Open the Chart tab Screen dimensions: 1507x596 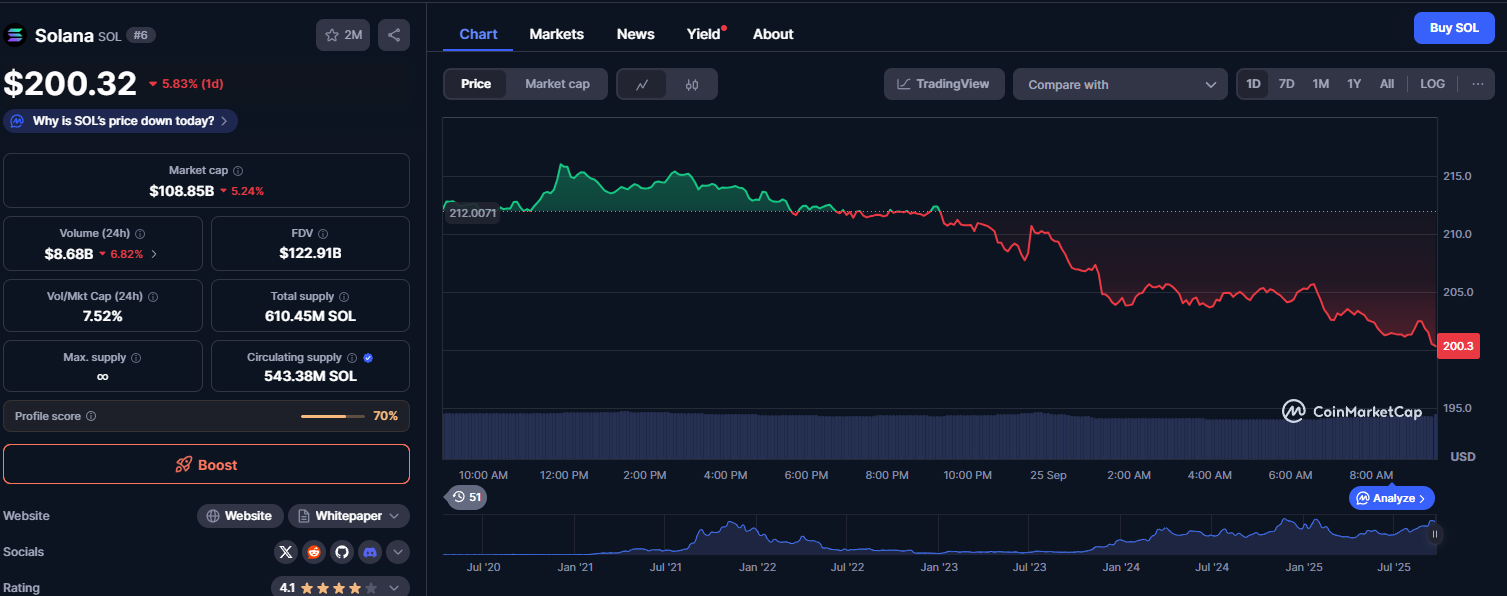pos(478,34)
